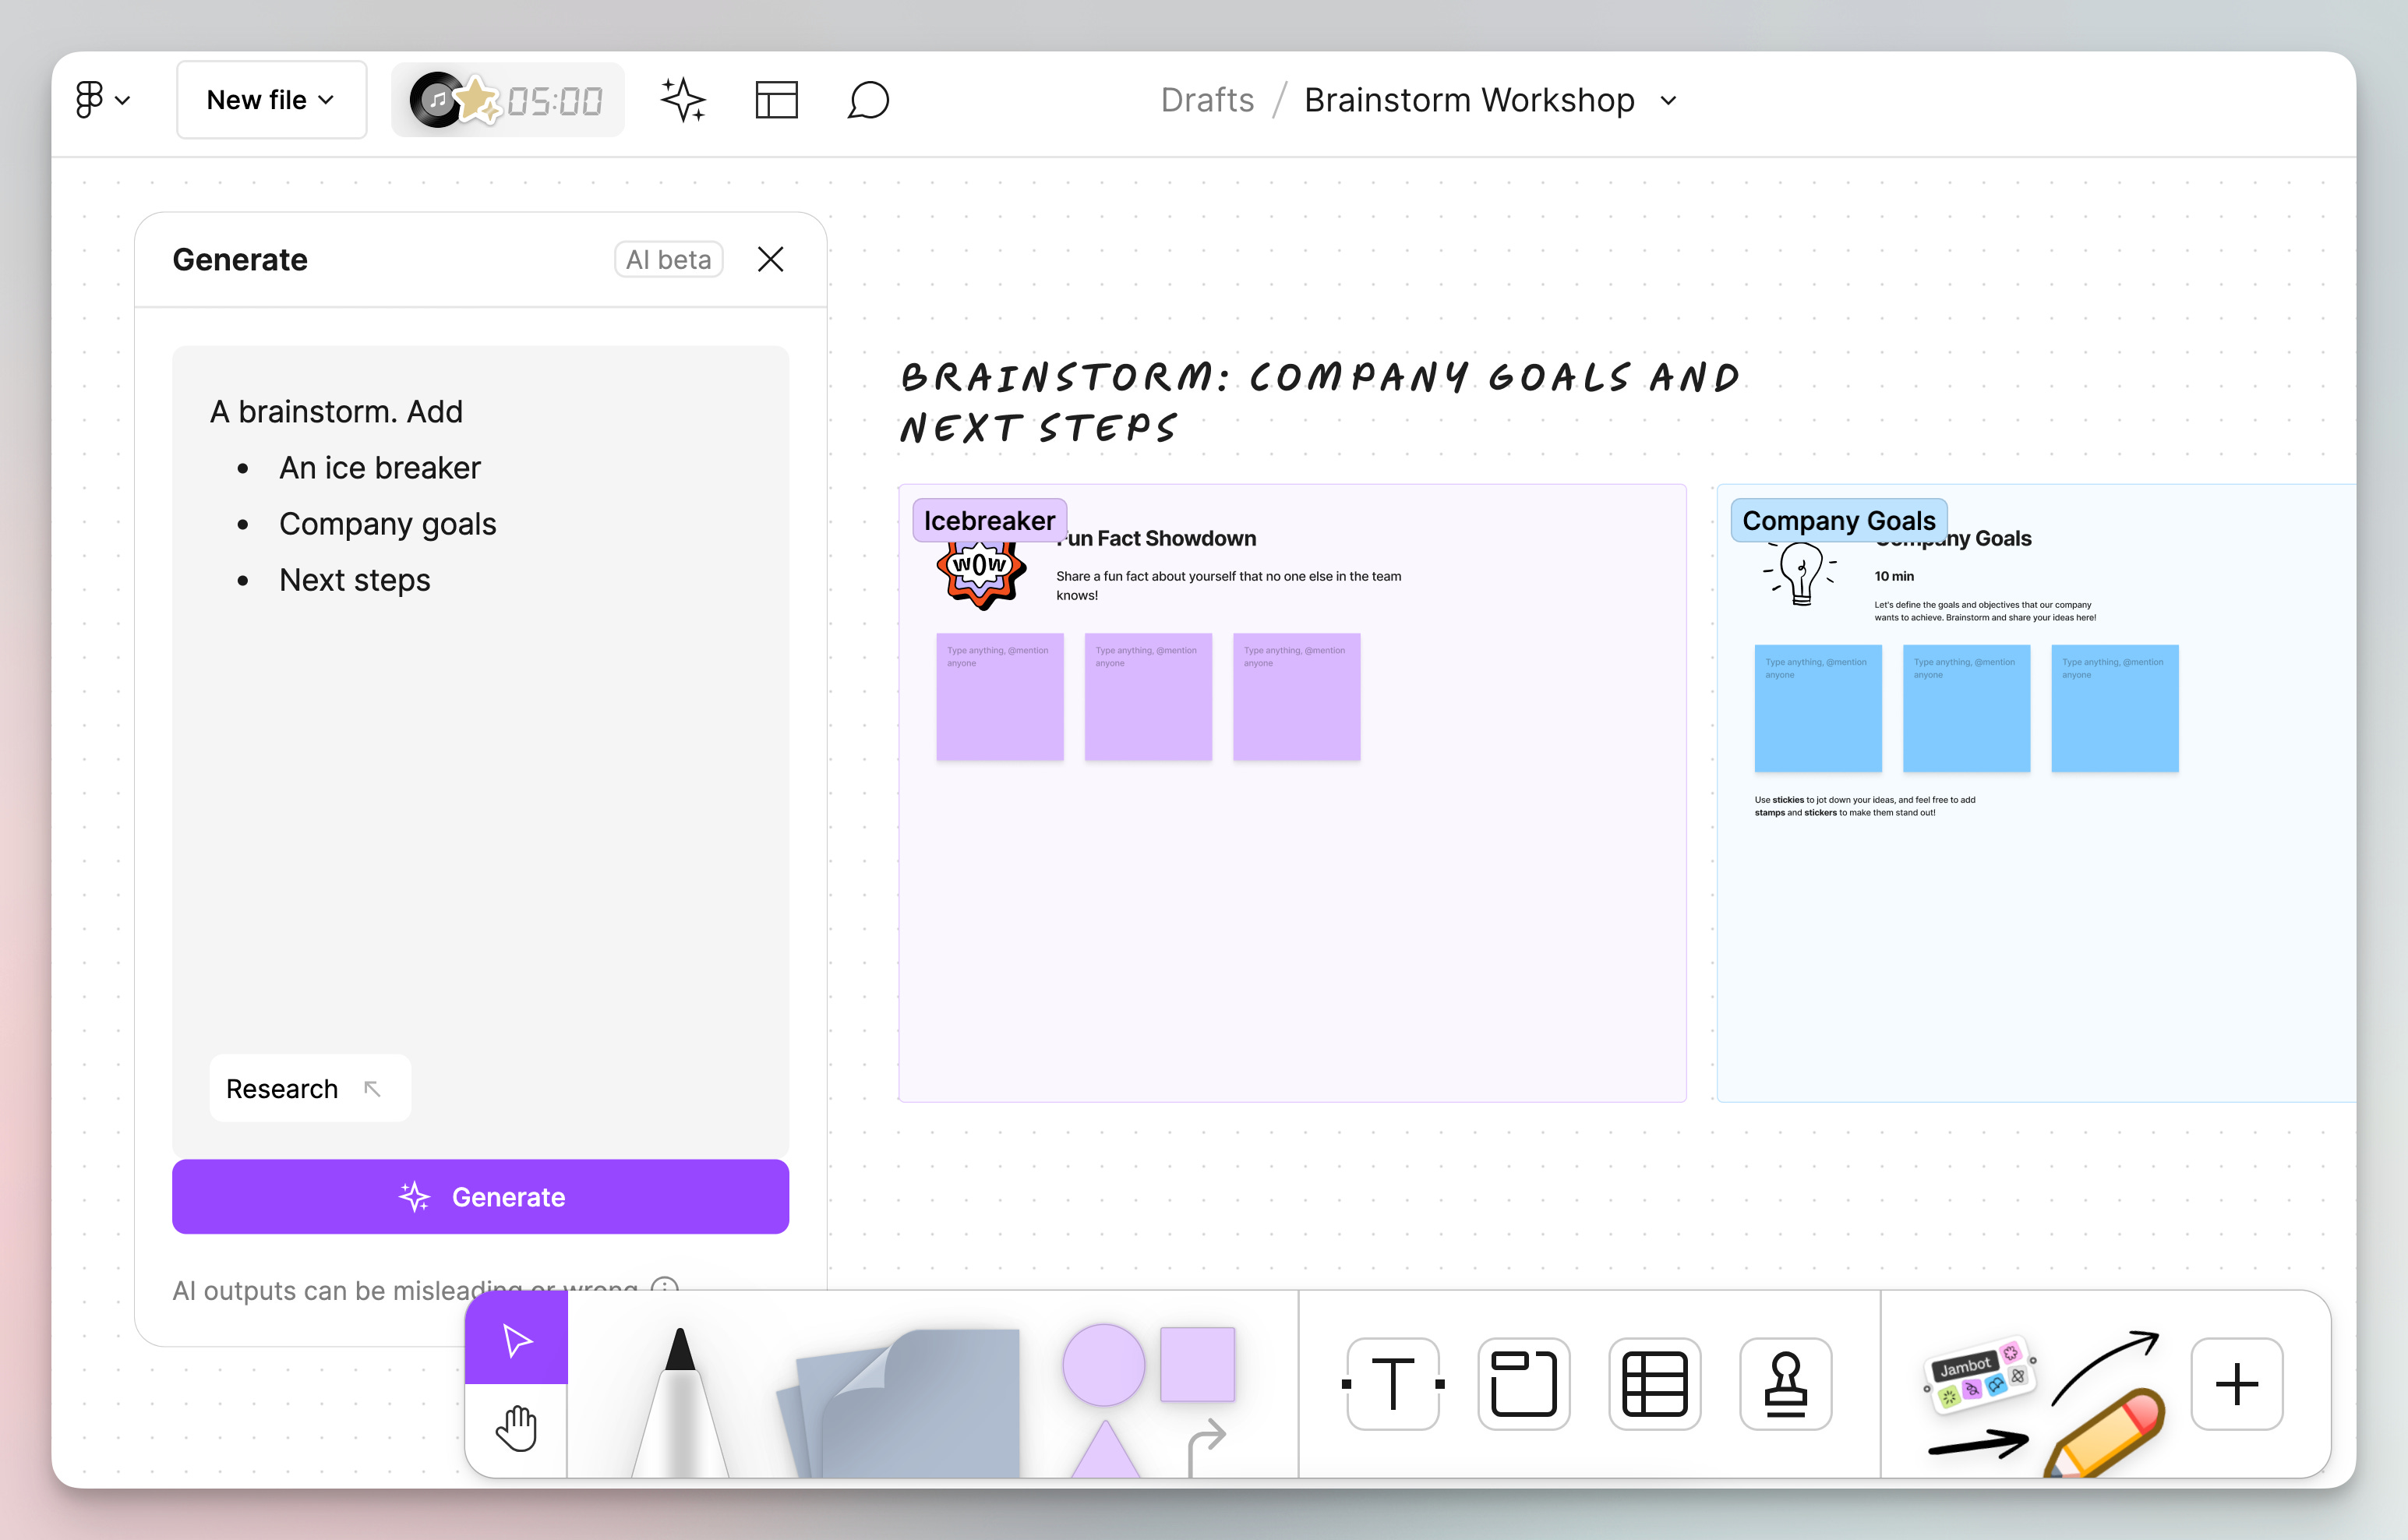Select the Stamp tool

[1786, 1384]
